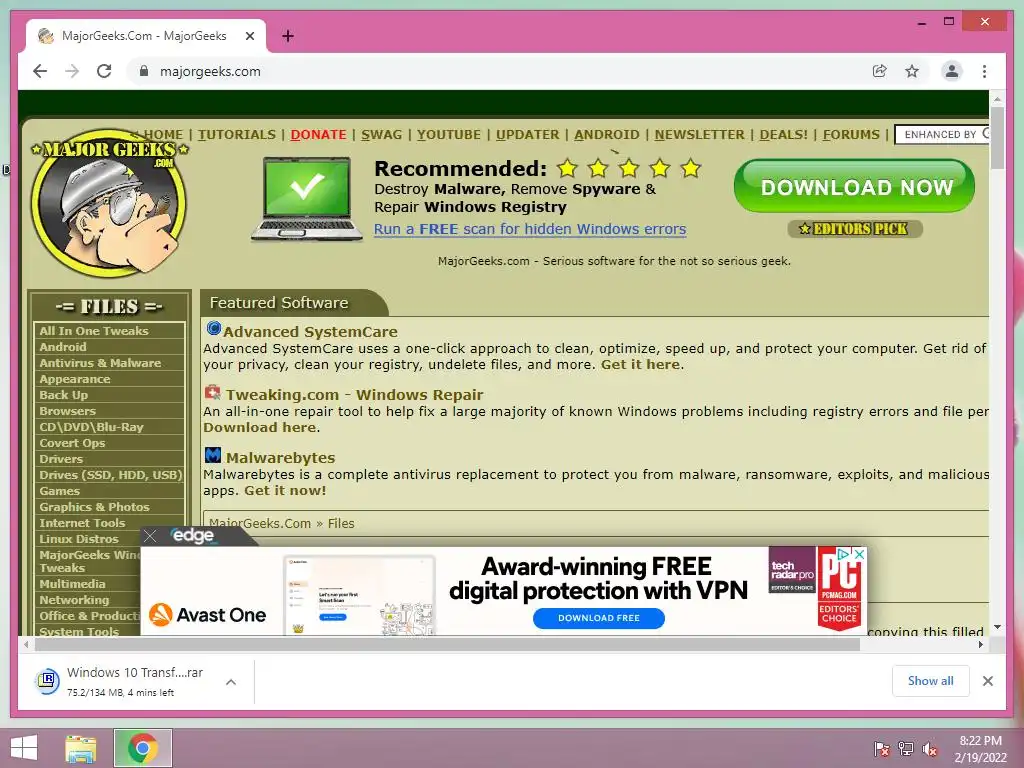This screenshot has width=1024, height=768.
Task: Go back with the browser back arrow
Action: coord(40,71)
